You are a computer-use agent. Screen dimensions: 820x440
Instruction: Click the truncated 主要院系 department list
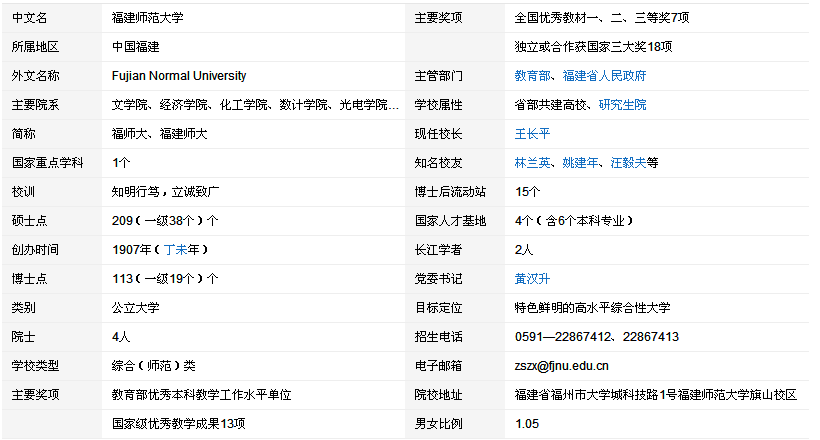(255, 105)
